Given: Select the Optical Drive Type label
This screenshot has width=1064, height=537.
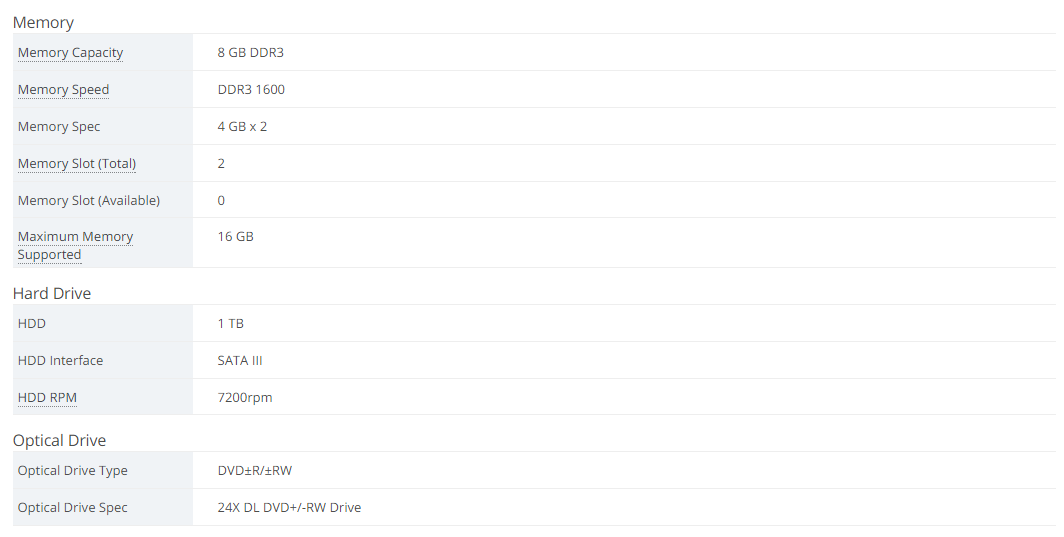Looking at the screenshot, I should point(73,471).
